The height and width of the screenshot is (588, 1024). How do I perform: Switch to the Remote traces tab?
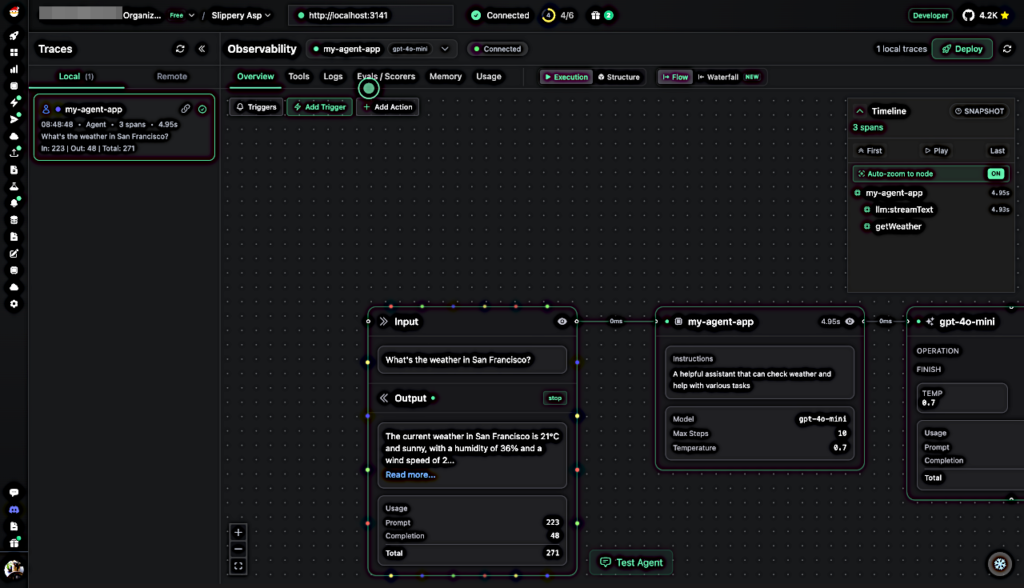pos(171,77)
